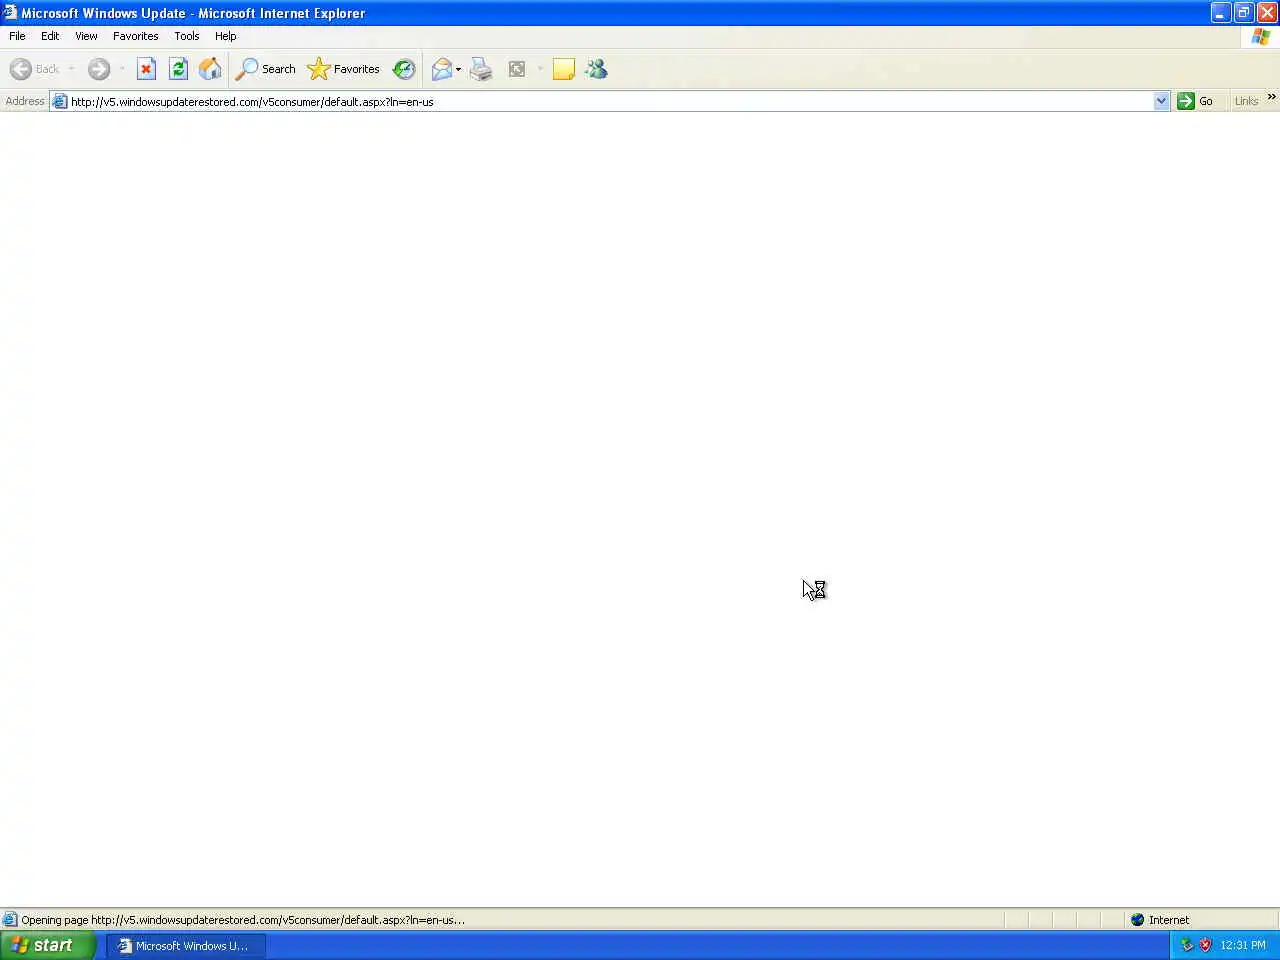Print the current page

tap(481, 69)
